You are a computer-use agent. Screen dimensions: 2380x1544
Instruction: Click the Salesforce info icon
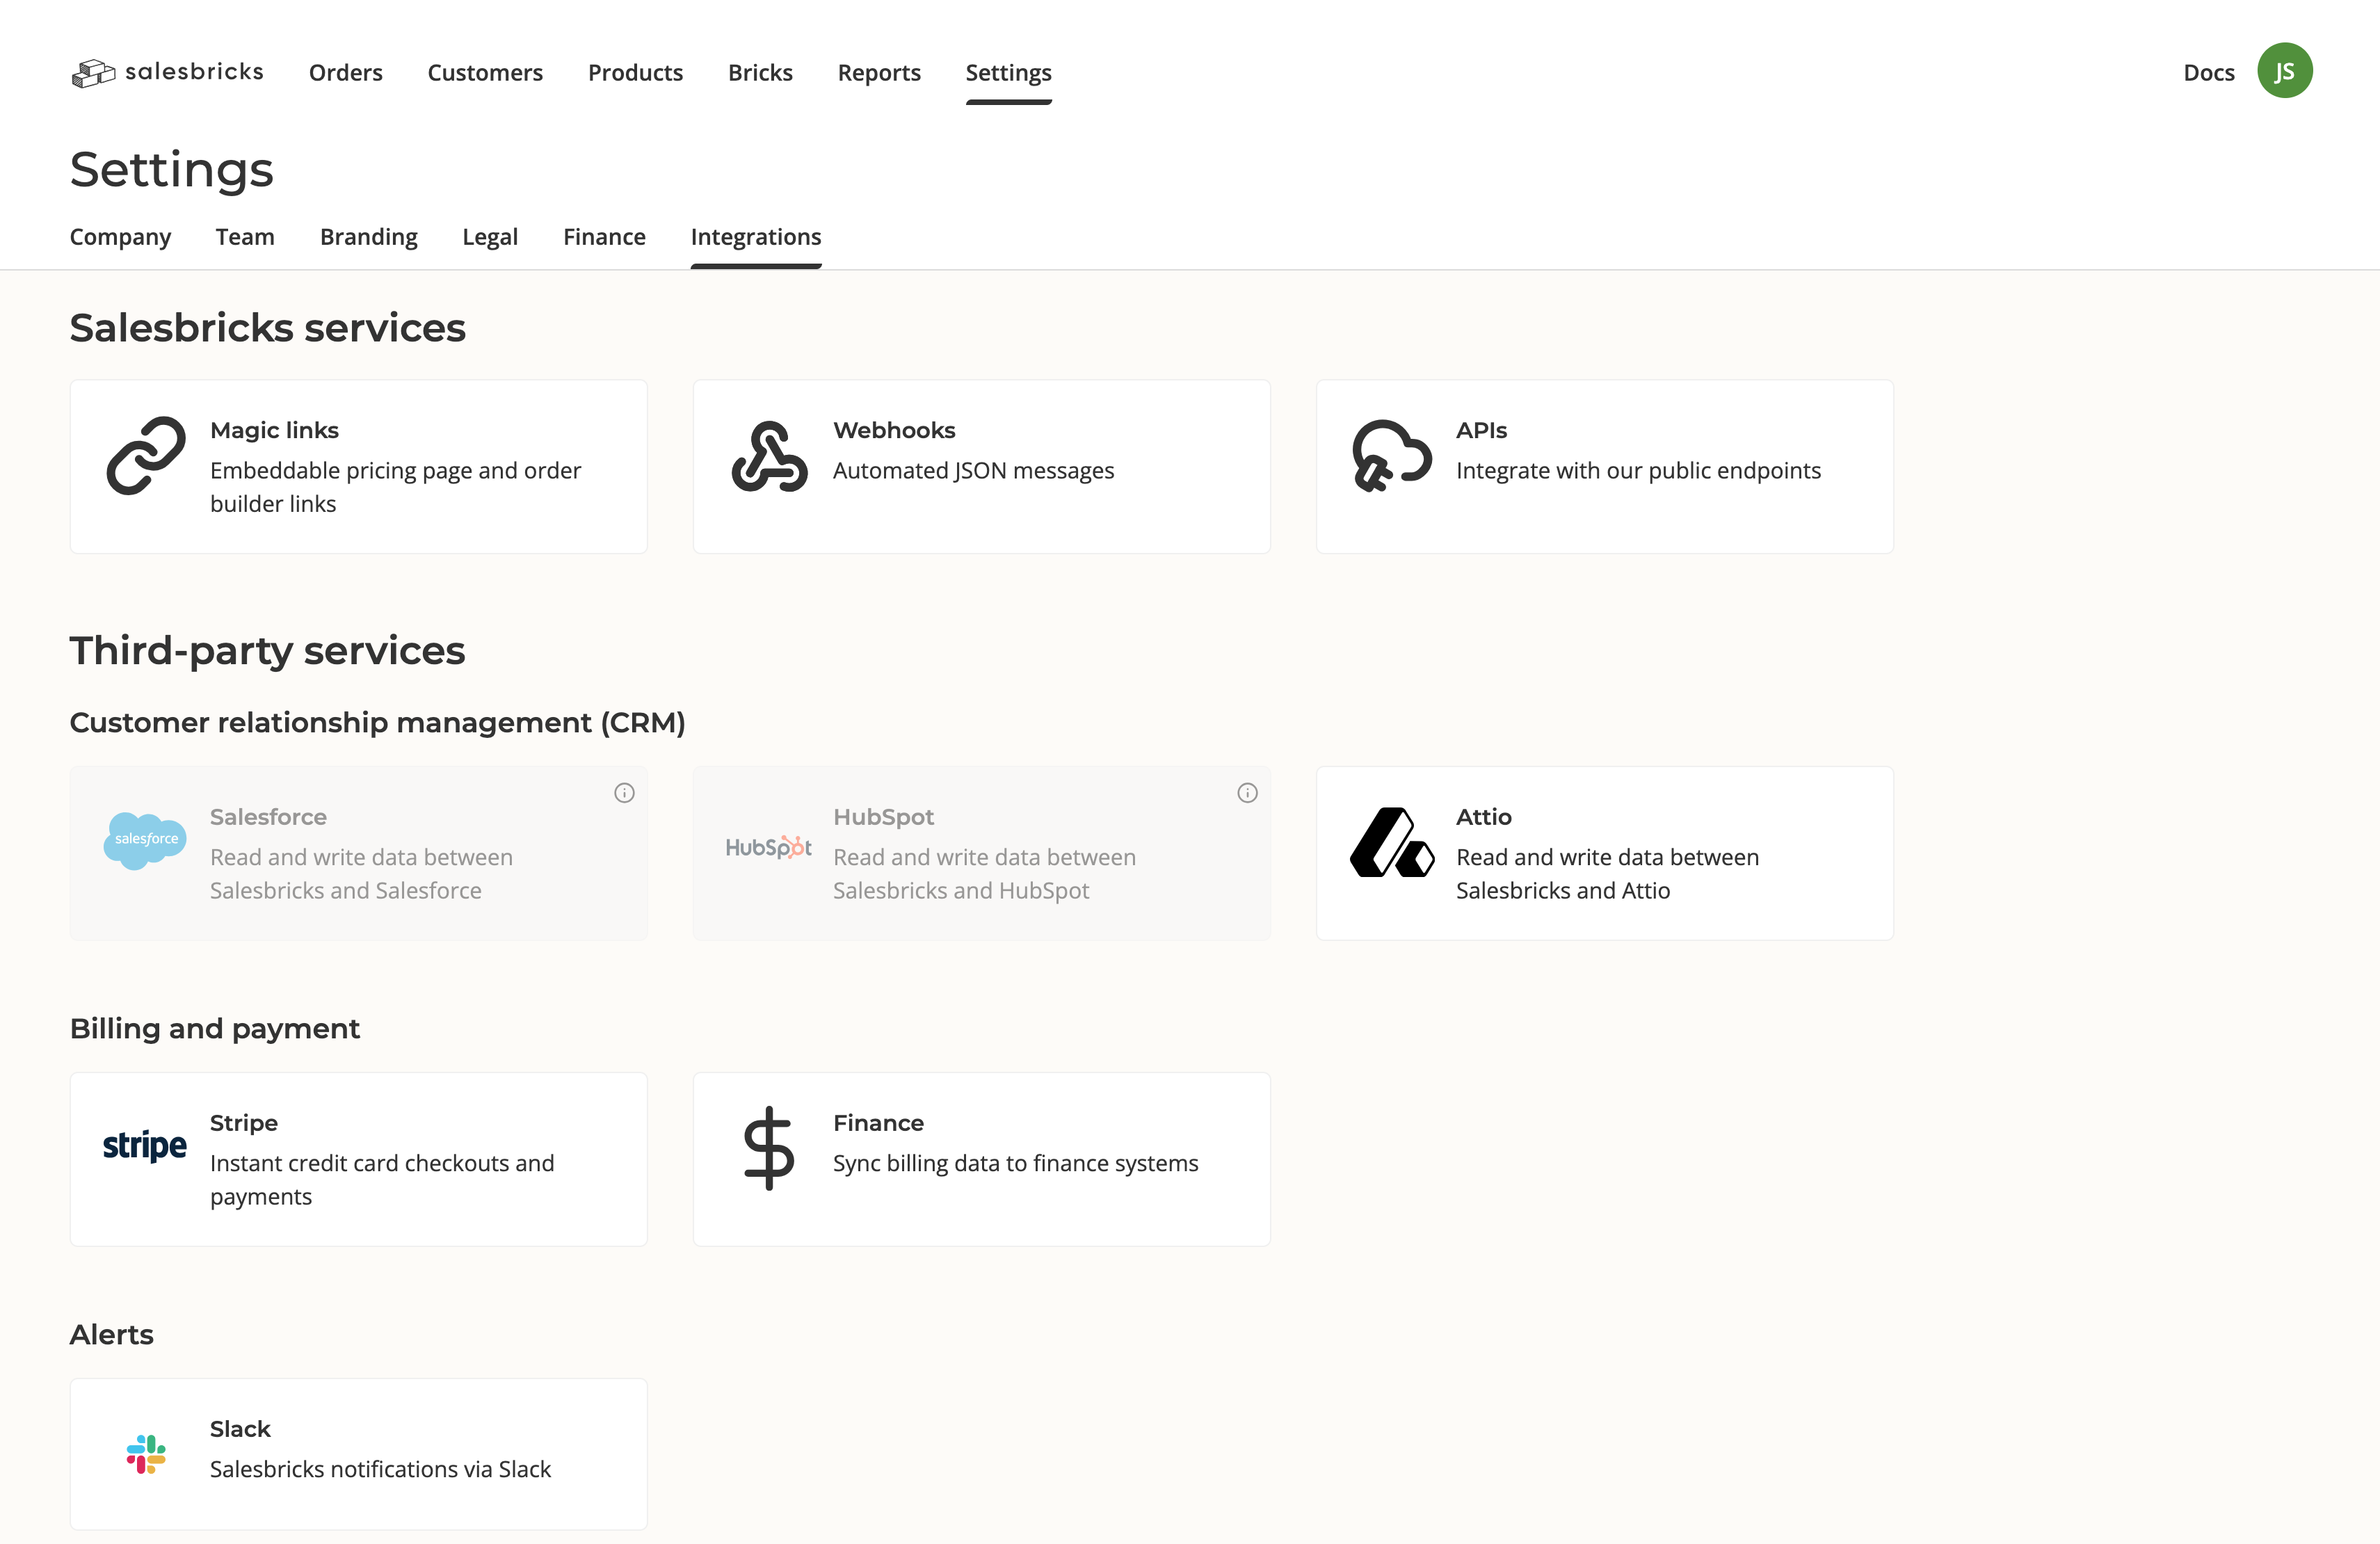pos(624,793)
